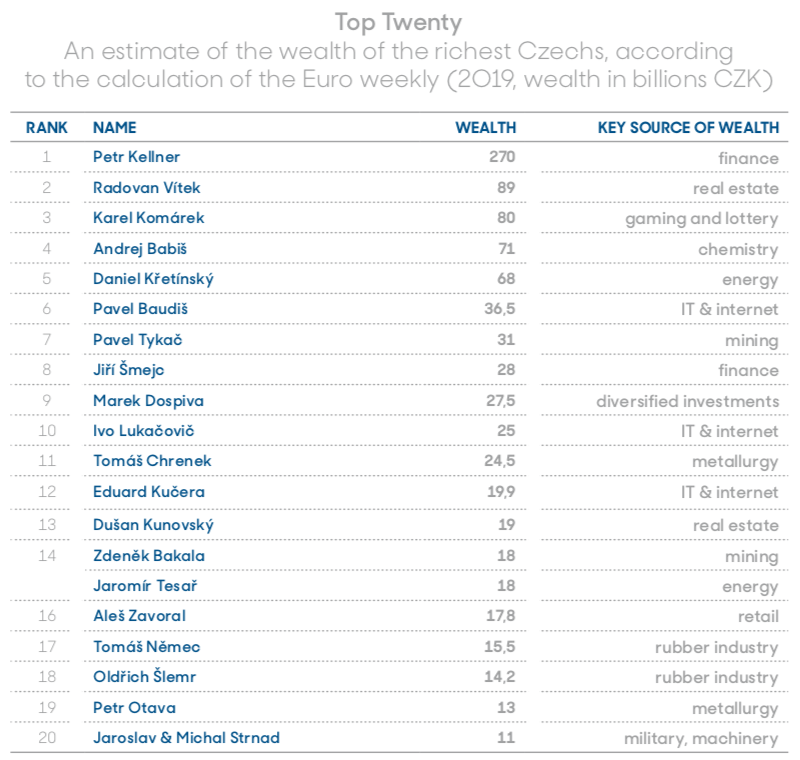The image size is (800, 760).
Task: Click the NAME column header
Action: 115,128
